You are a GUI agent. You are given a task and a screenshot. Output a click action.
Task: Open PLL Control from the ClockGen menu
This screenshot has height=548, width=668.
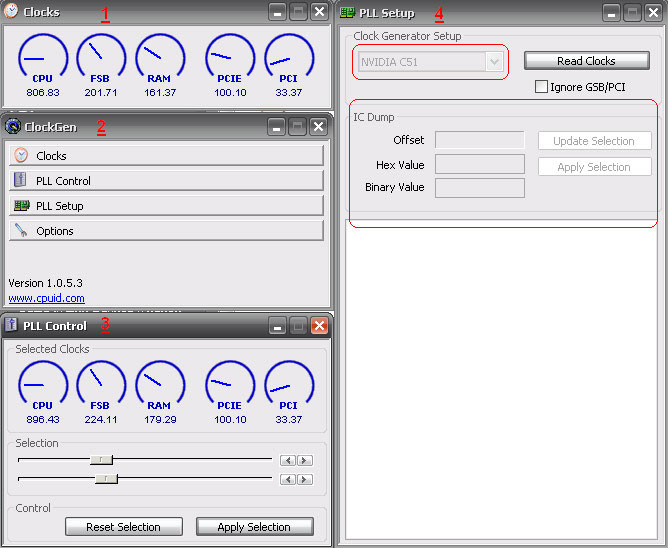point(166,181)
